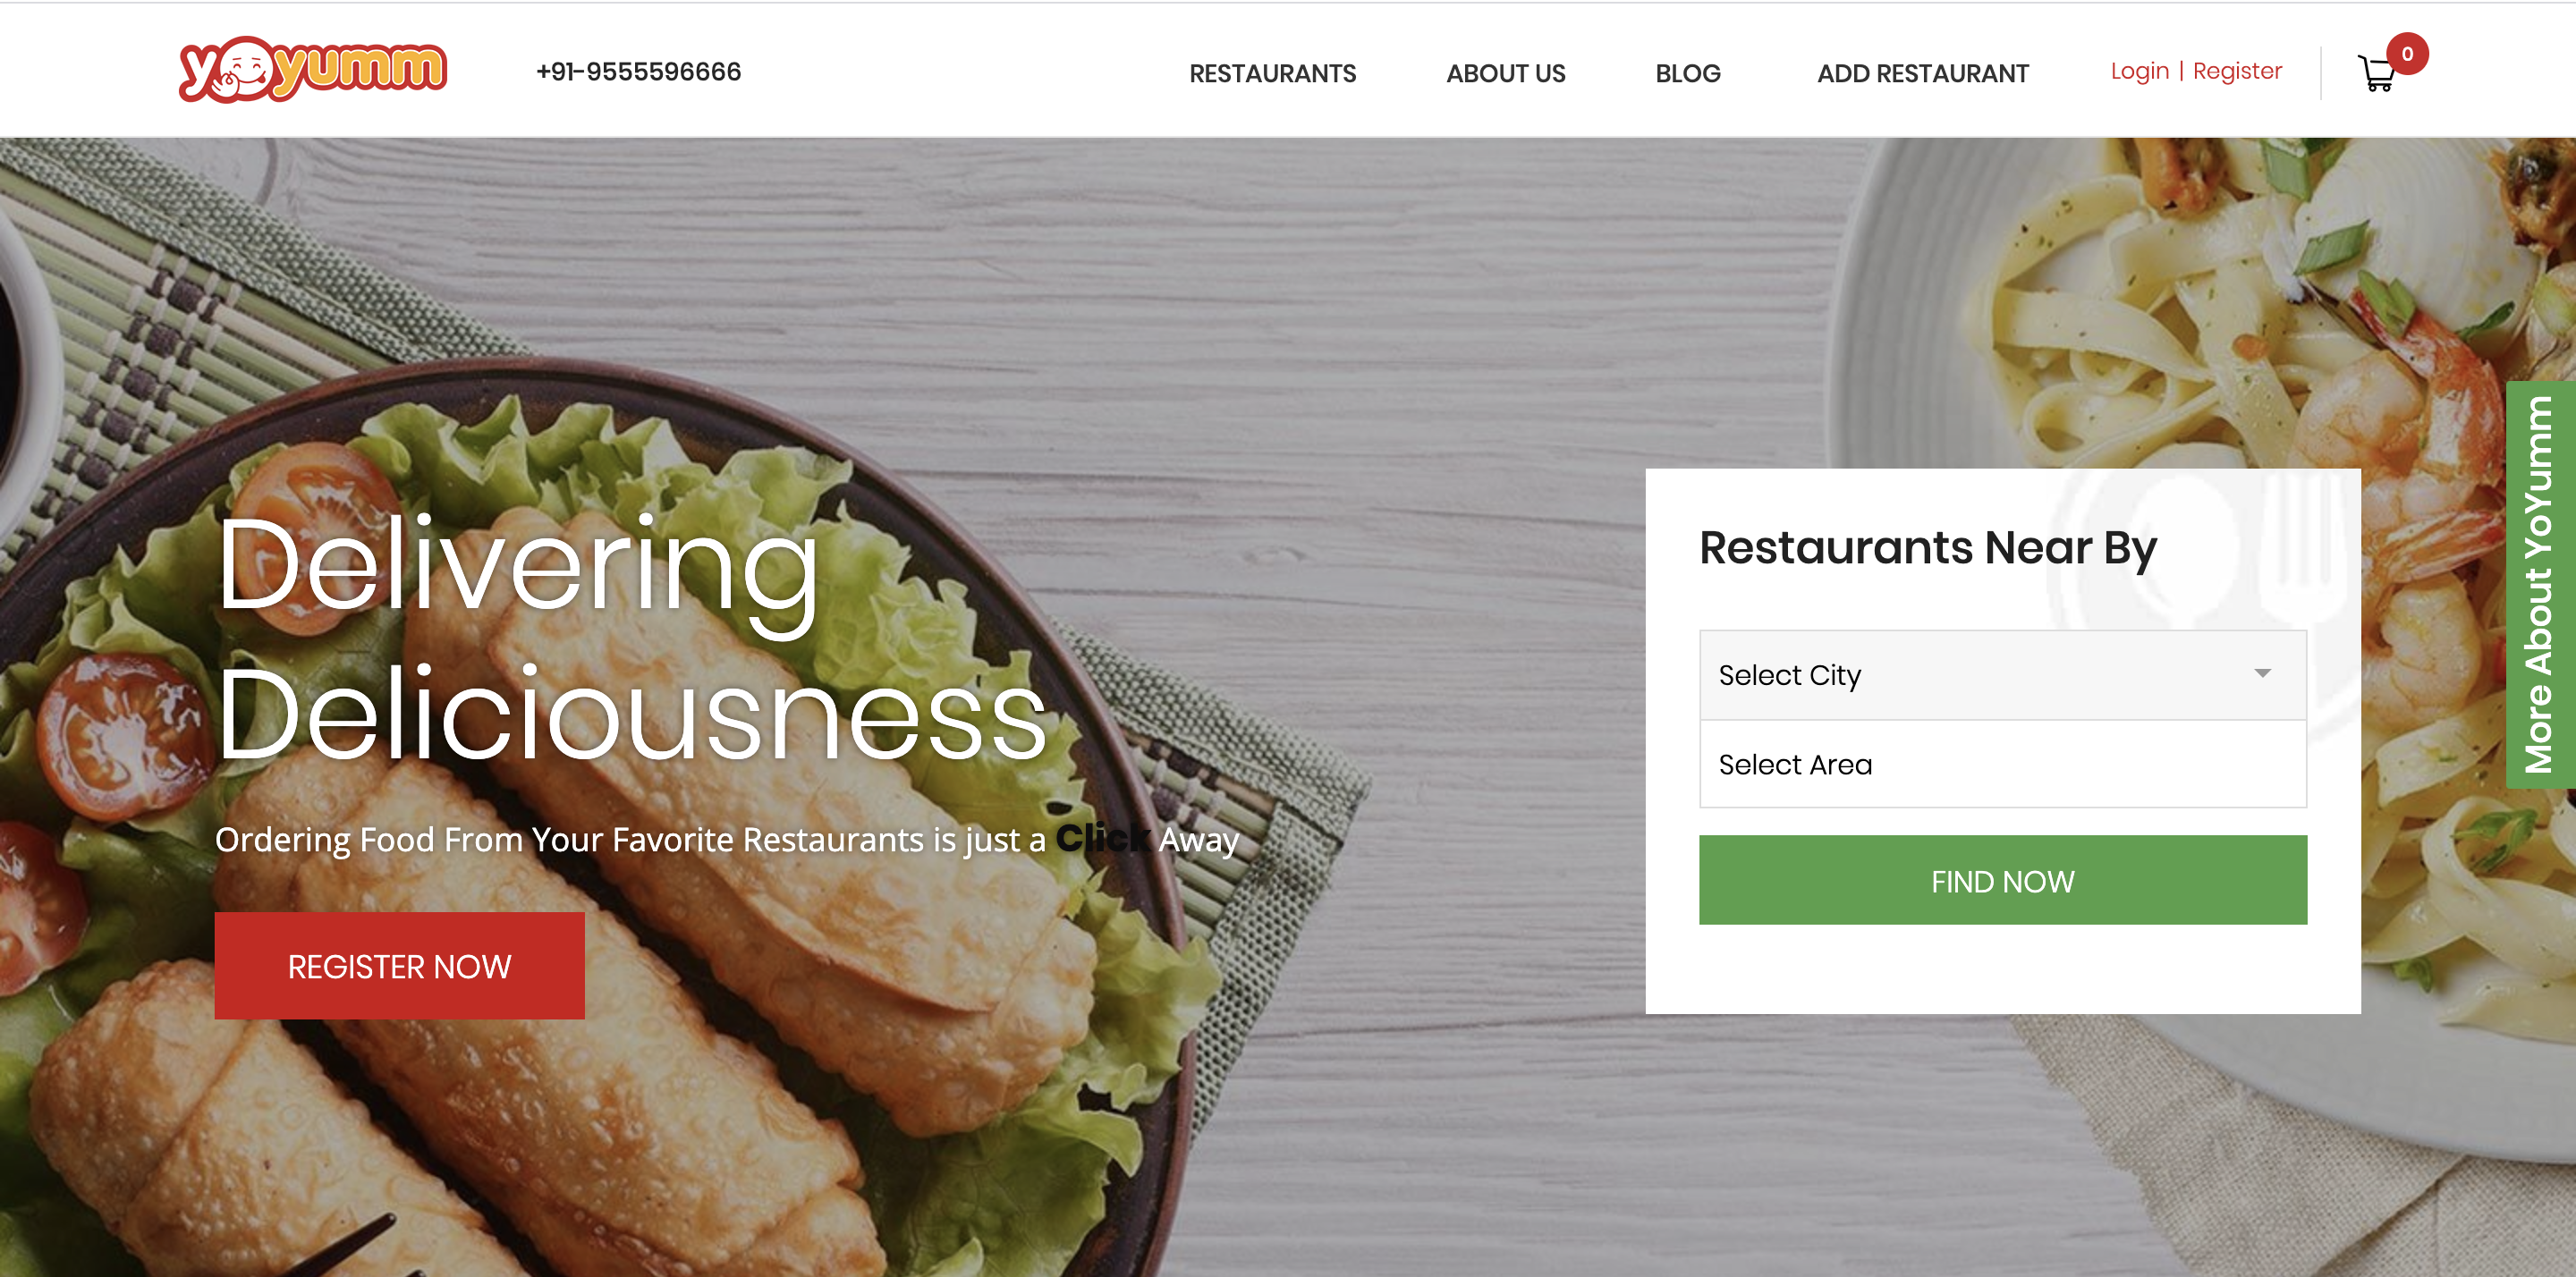The height and width of the screenshot is (1277, 2576).
Task: Click the Register link in header
Action: click(2237, 71)
